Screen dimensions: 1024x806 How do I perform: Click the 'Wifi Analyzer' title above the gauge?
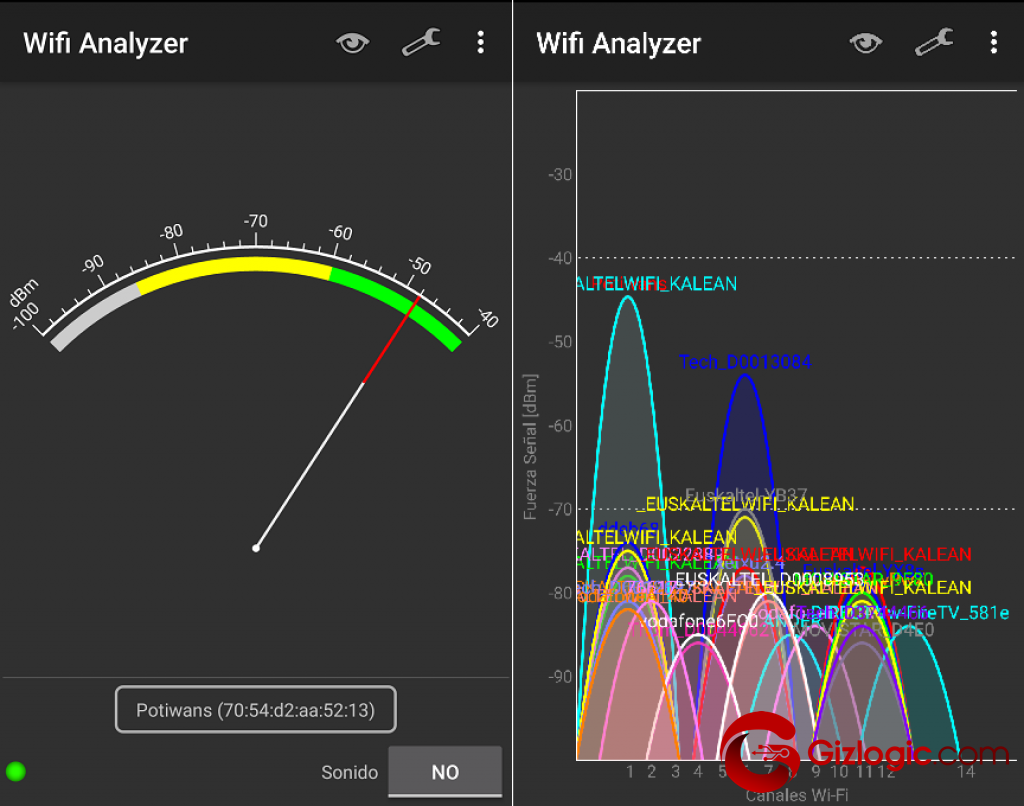click(x=106, y=44)
